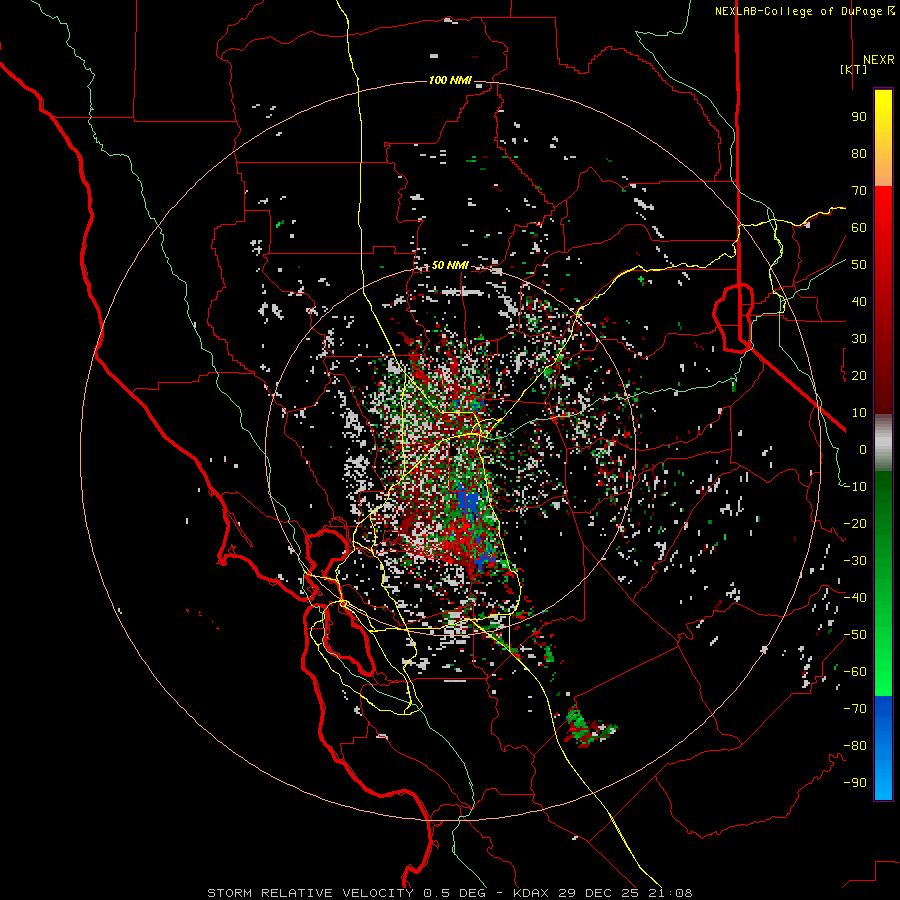Viewport: 900px width, 900px height.
Task: Click the 50 NMI range ring label
Action: (x=451, y=265)
